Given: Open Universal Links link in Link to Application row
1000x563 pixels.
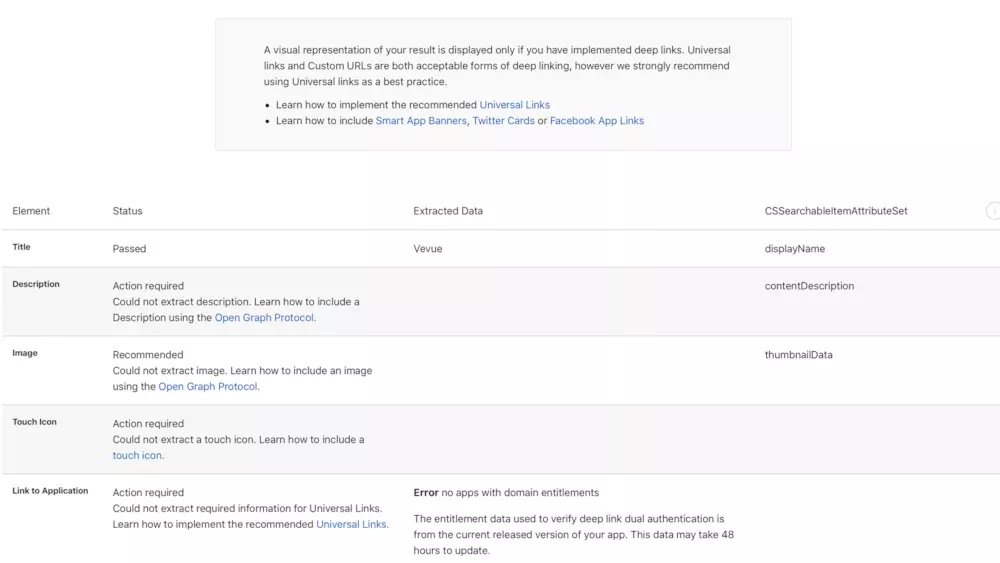Looking at the screenshot, I should pyautogui.click(x=351, y=524).
